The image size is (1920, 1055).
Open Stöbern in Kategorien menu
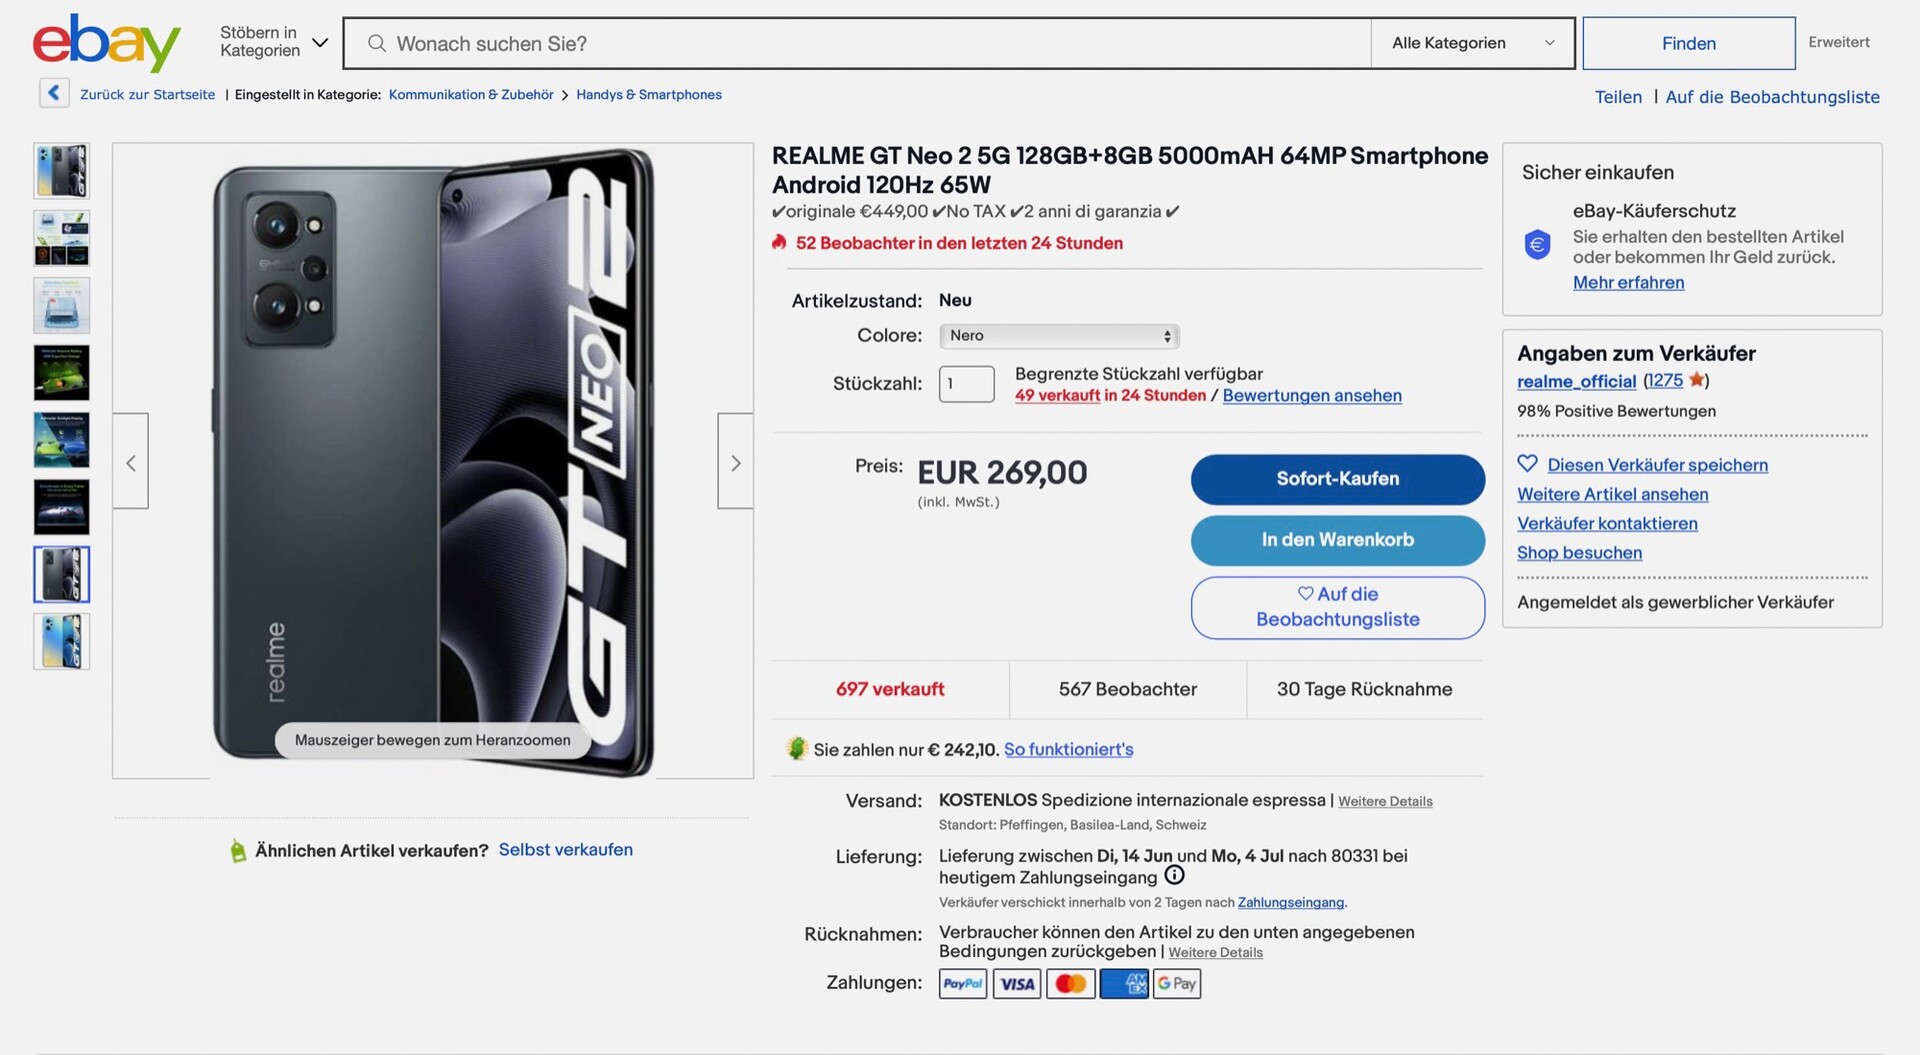[273, 42]
